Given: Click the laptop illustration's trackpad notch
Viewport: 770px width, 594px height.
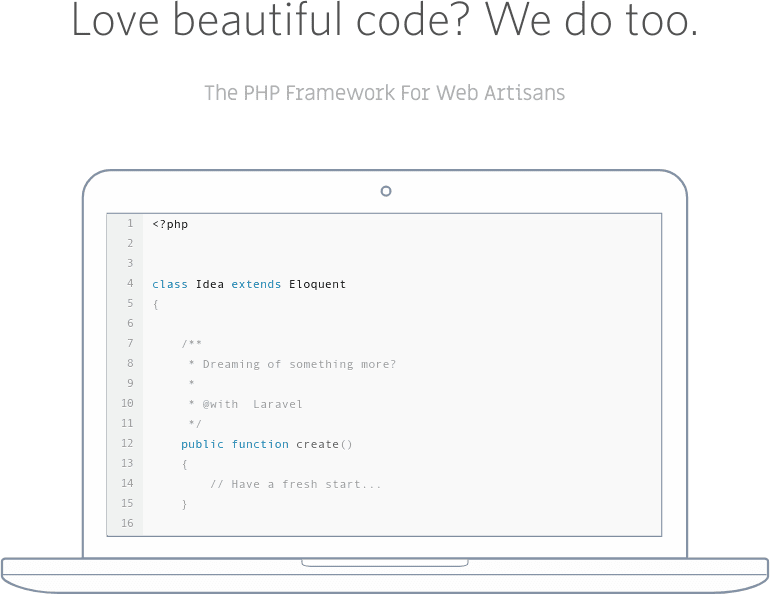Looking at the screenshot, I should pyautogui.click(x=385, y=563).
